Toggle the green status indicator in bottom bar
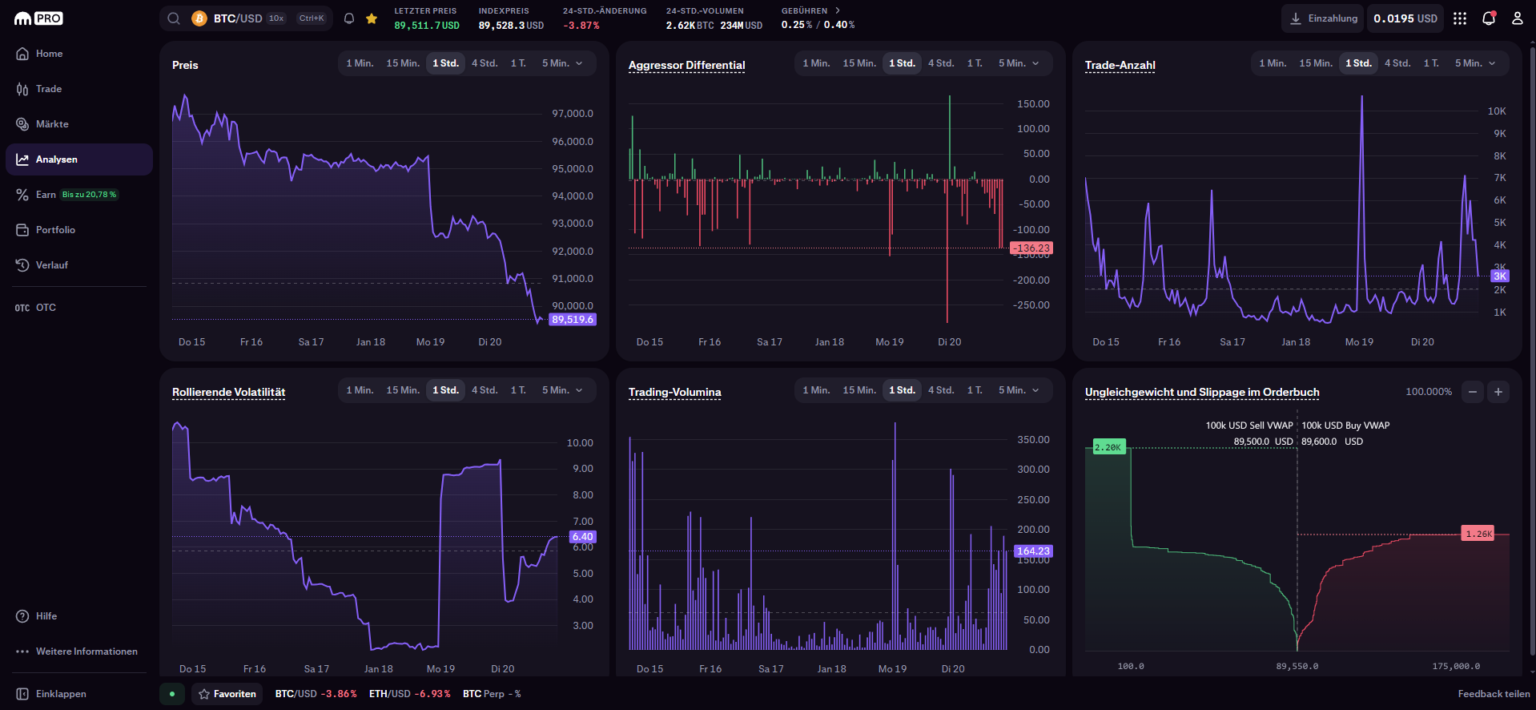 171,693
